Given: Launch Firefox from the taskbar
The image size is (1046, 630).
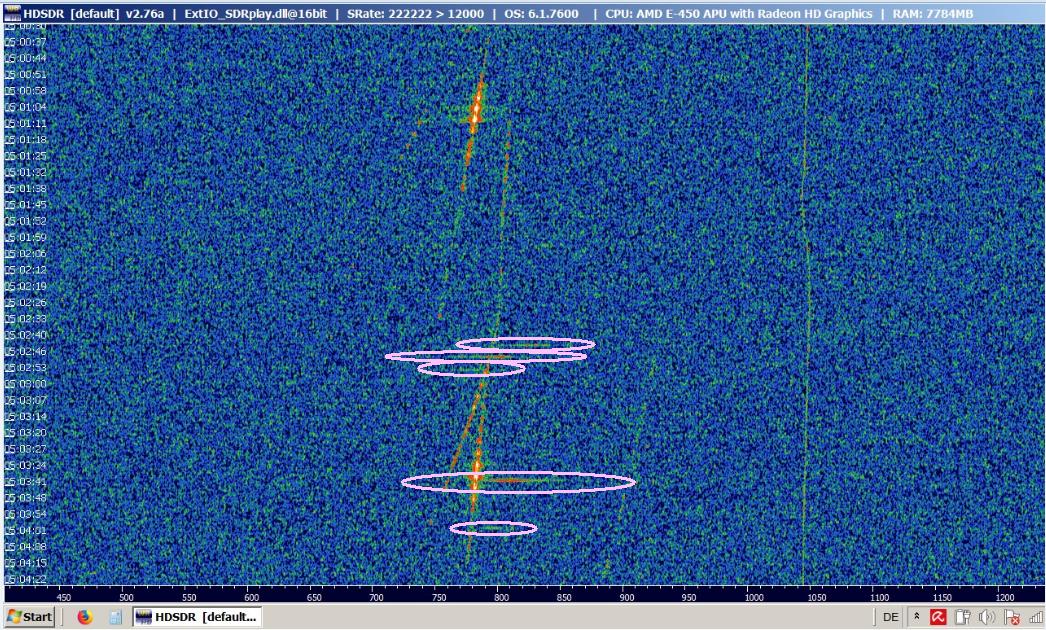Looking at the screenshot, I should (x=84, y=617).
